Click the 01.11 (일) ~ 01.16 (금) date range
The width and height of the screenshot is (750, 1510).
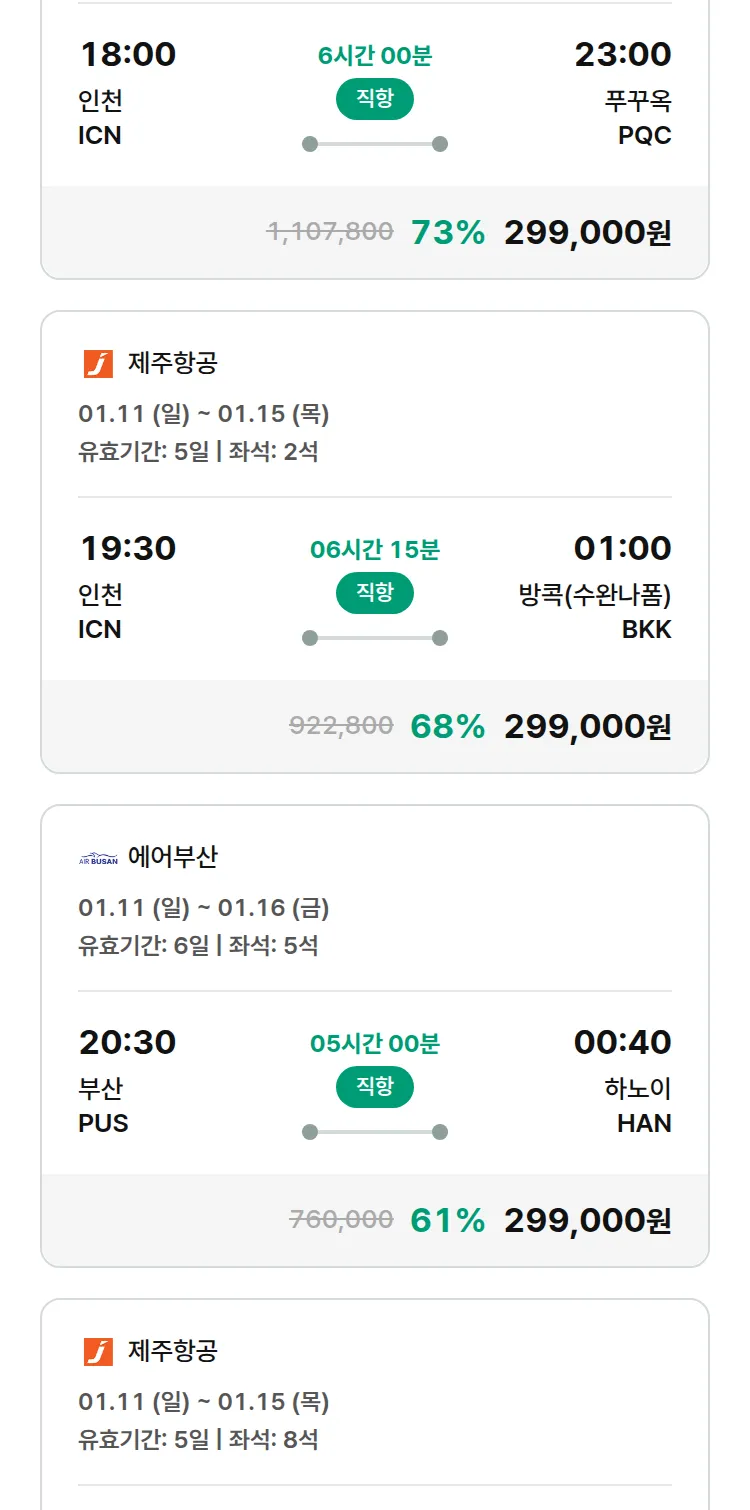click(x=204, y=908)
